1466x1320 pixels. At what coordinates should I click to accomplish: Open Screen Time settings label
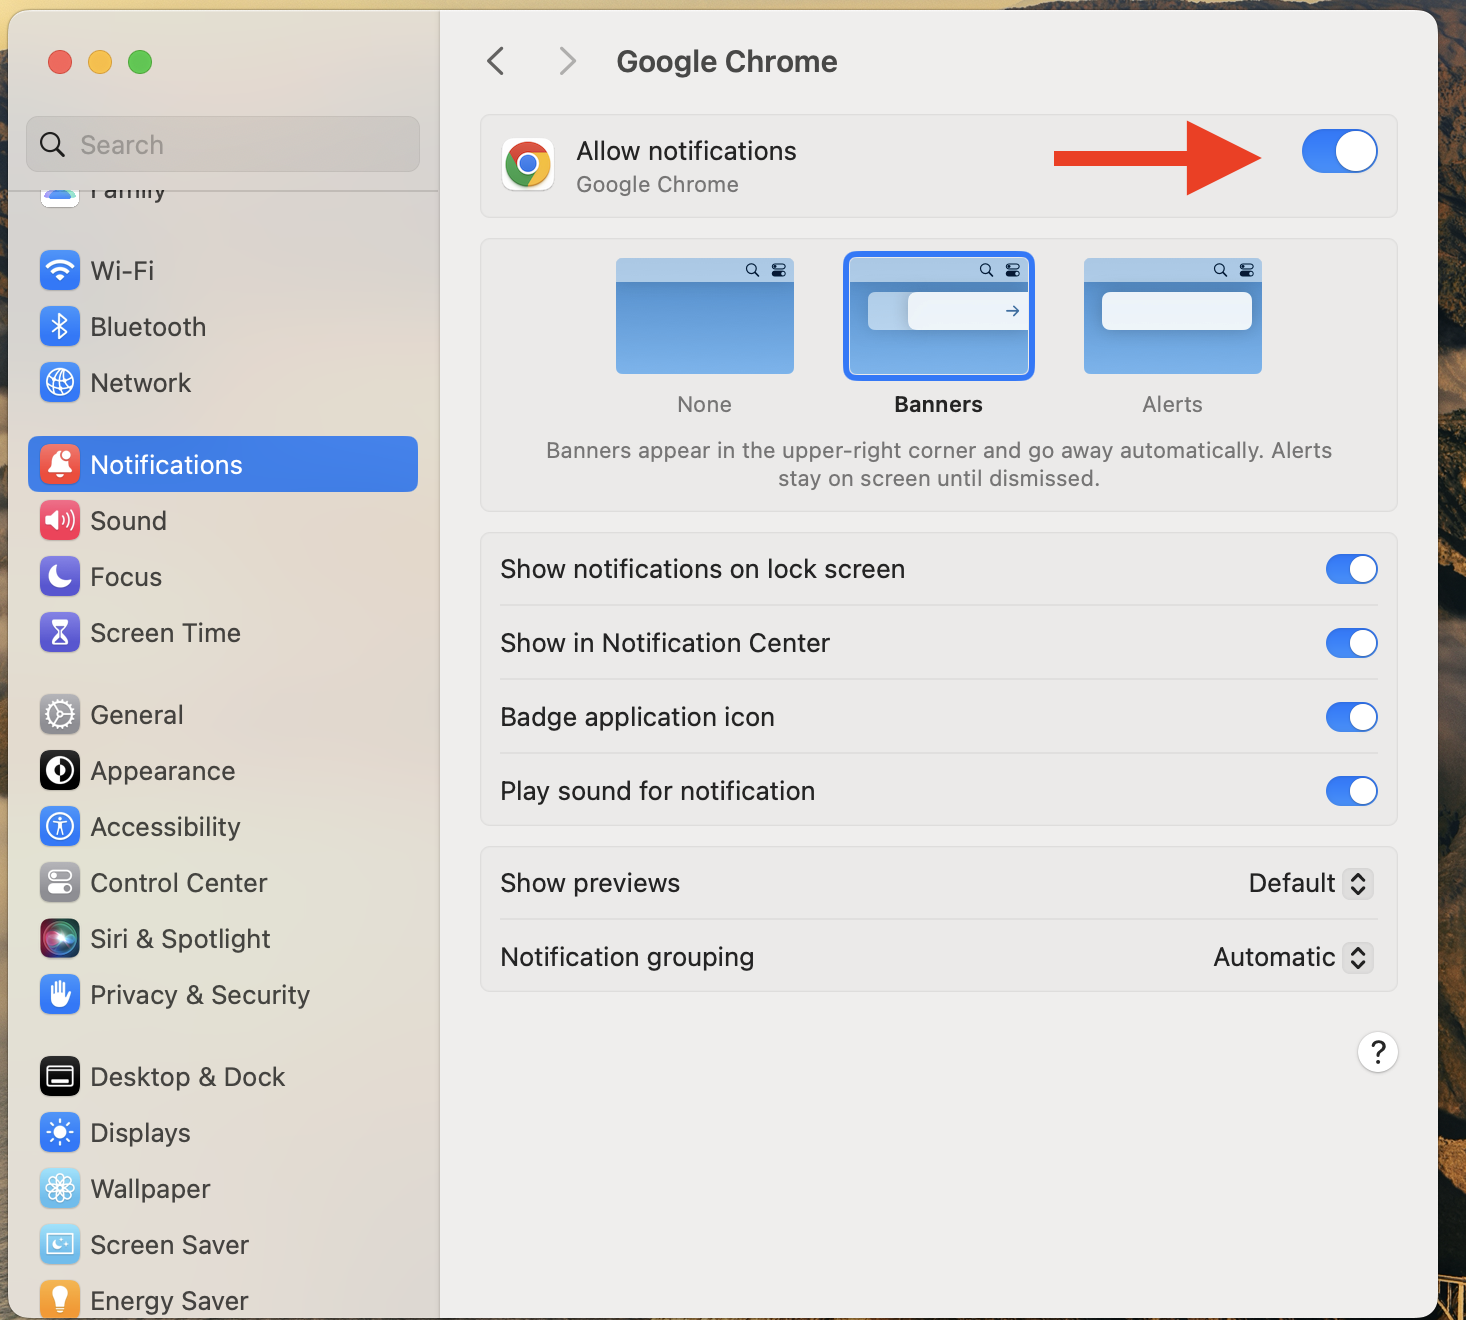[165, 633]
